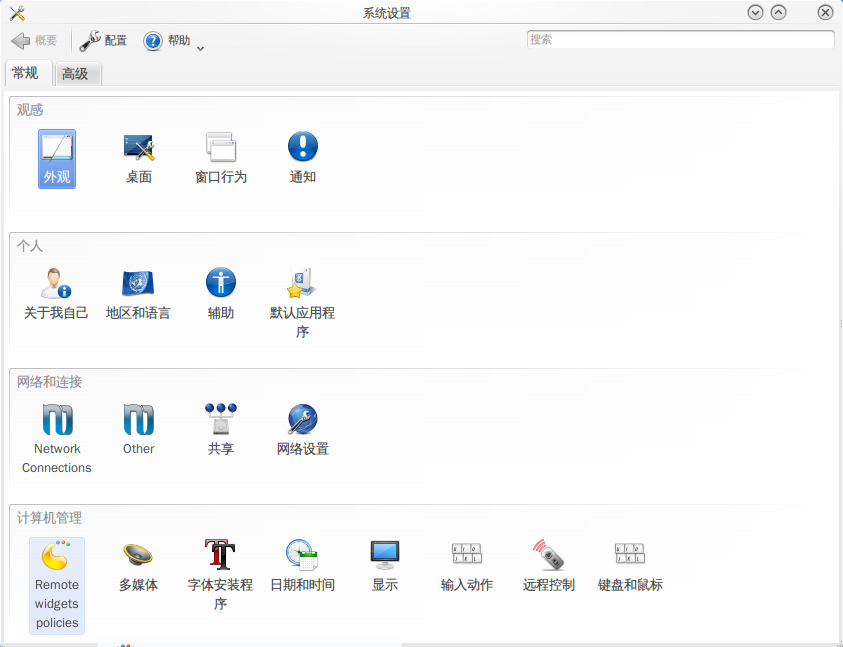Viewport: 843px width, 647px height.
Task: Open the 桌面 desktop settings
Action: pos(139,159)
